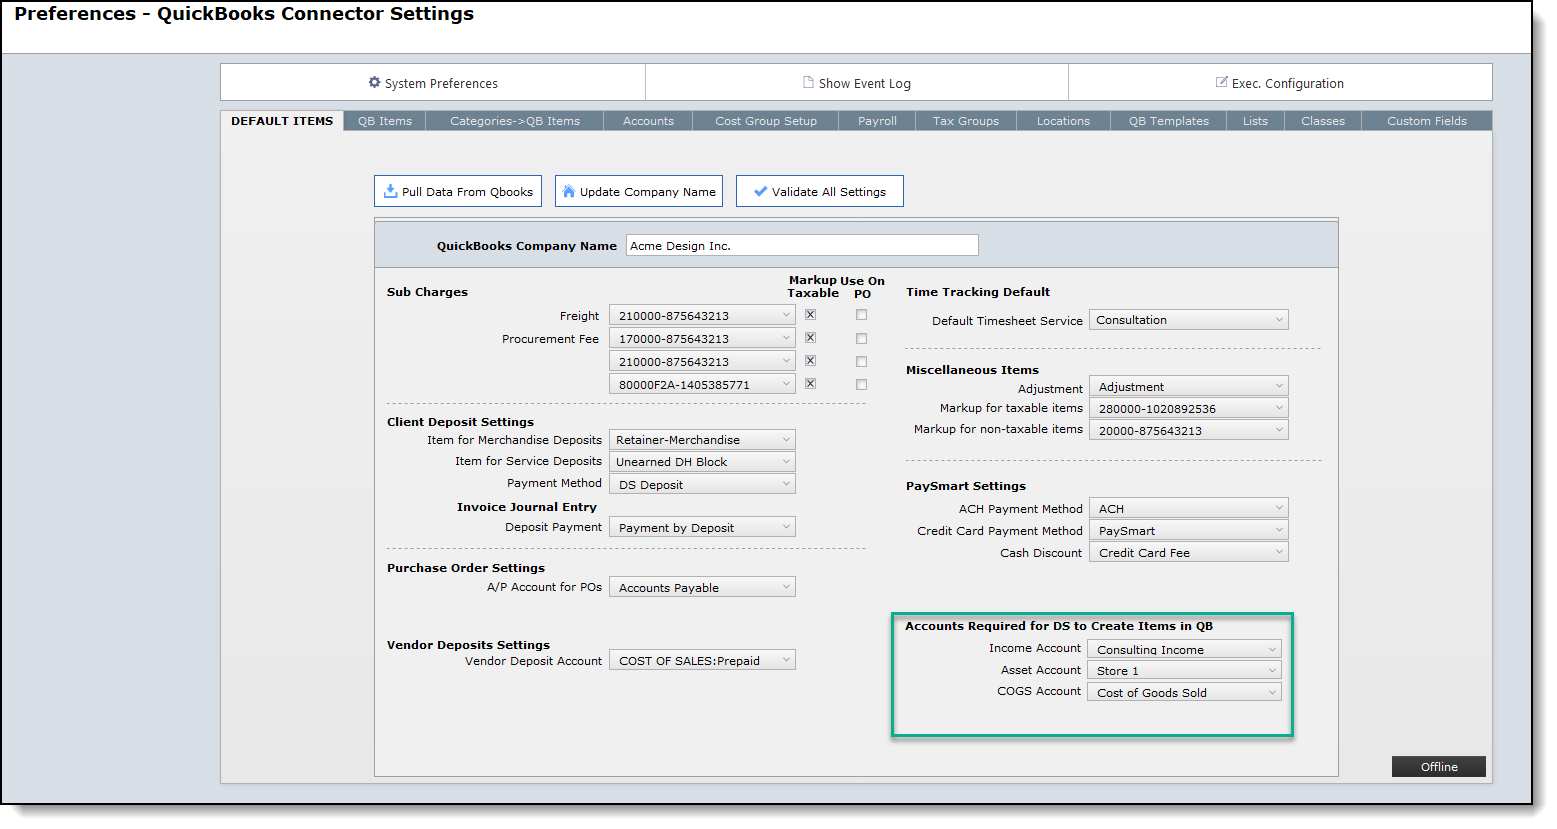Click the Exec. Configuration edit icon
Screen dimensions: 1557x829
click(x=1221, y=83)
